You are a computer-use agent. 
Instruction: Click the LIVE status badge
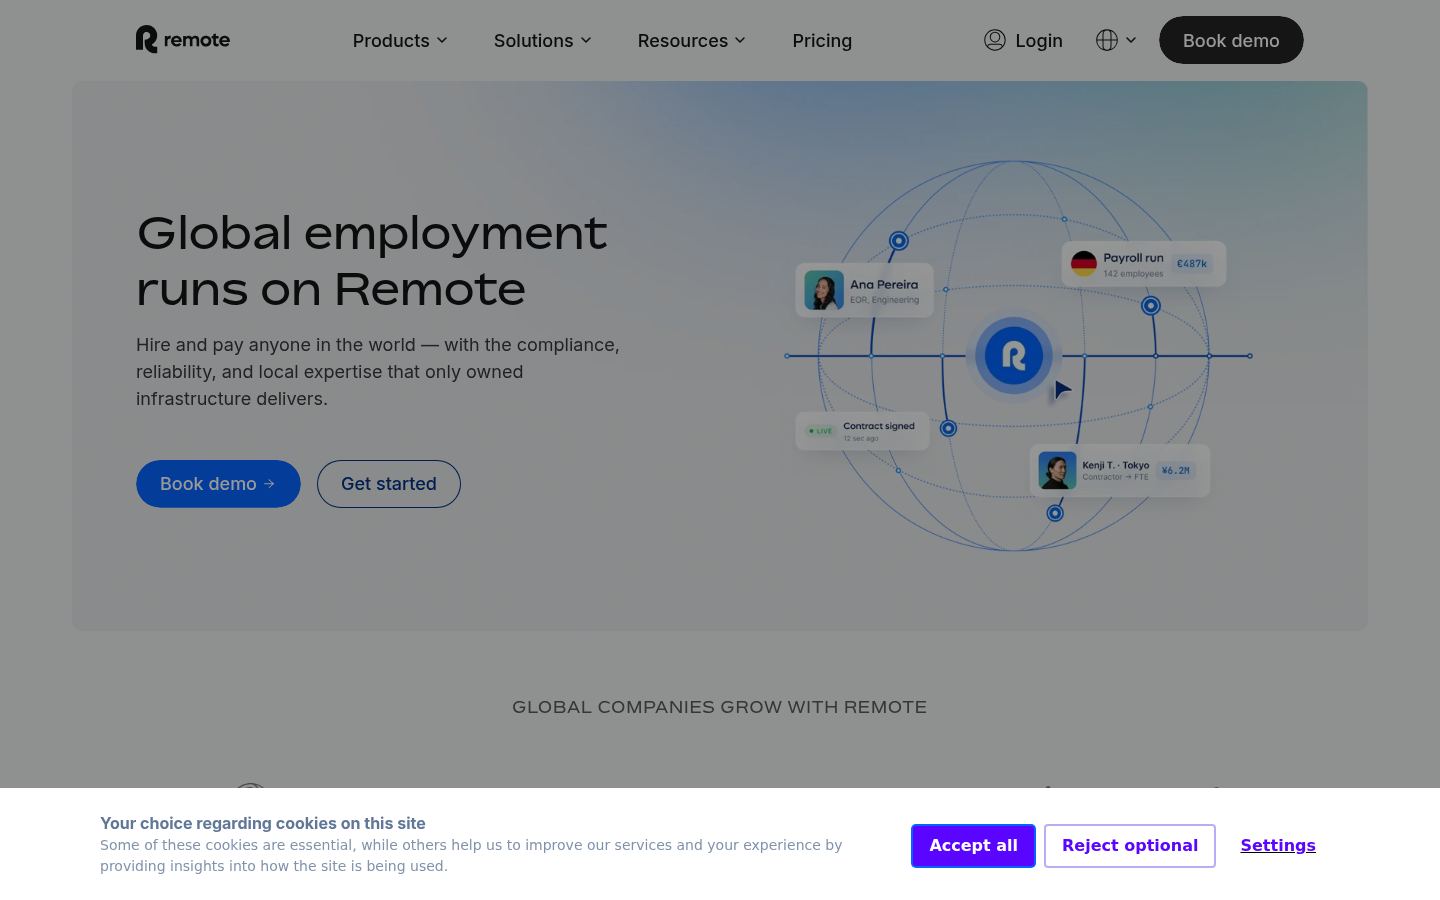click(820, 431)
